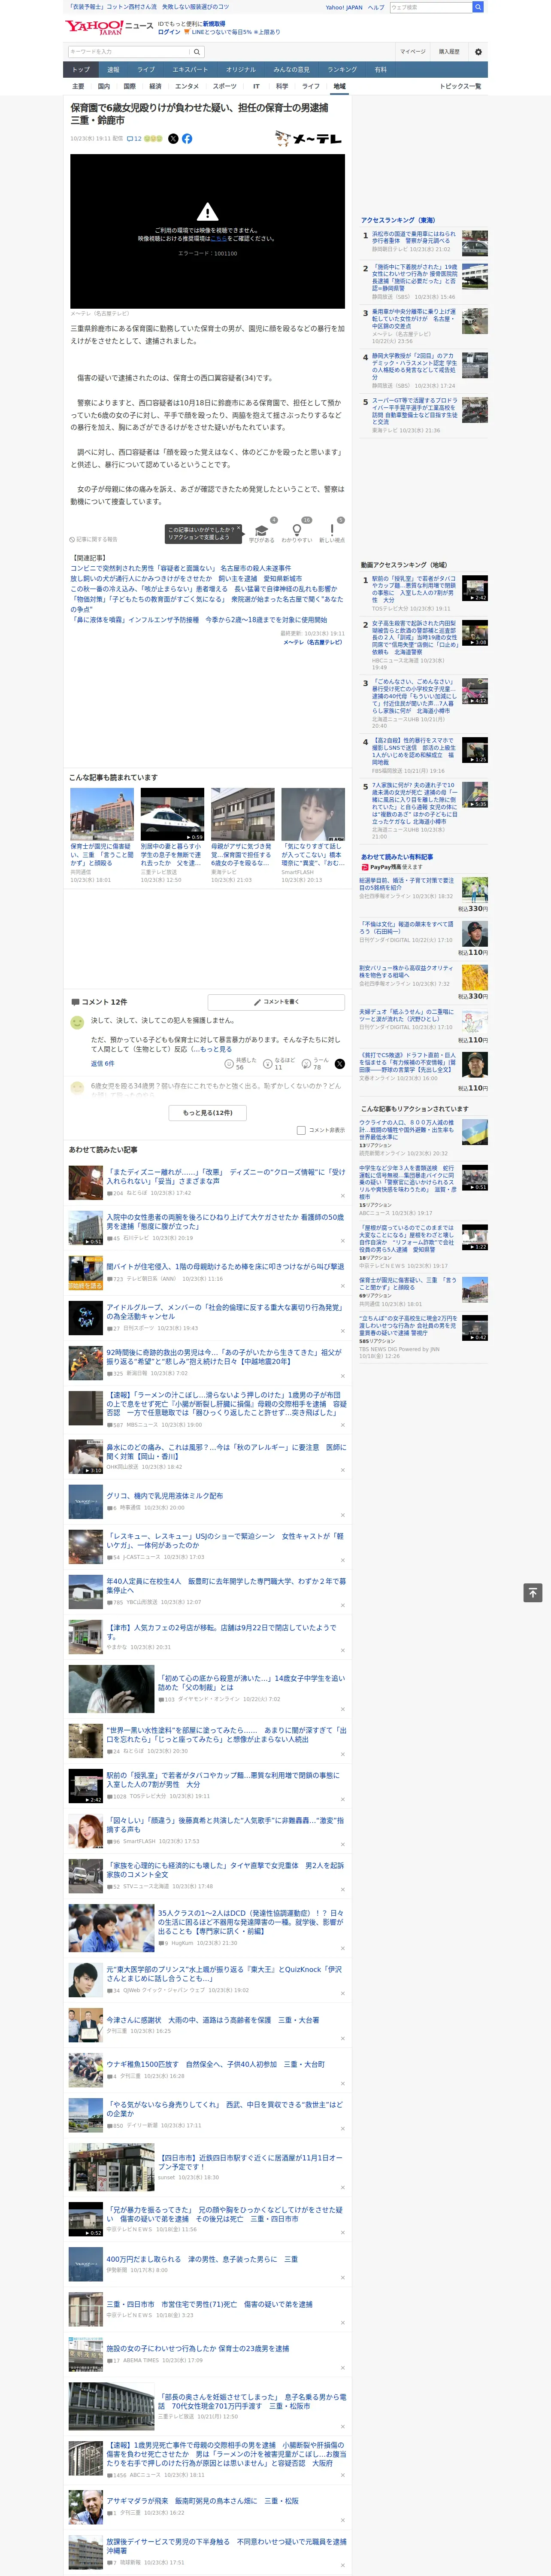Viewport: 551px width, 2576px height.
Task: Share the article on X
Action: pyautogui.click(x=172, y=139)
